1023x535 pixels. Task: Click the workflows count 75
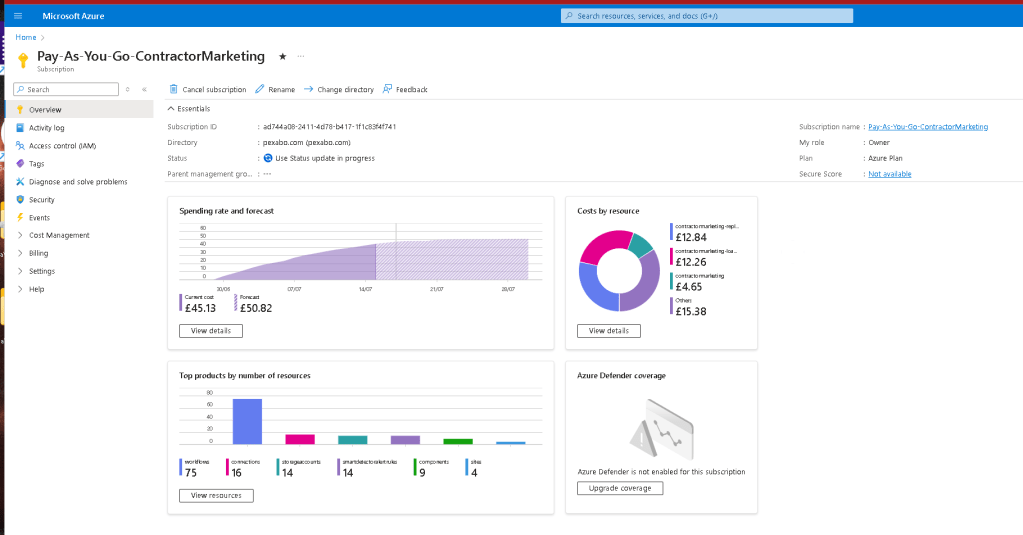(x=191, y=472)
